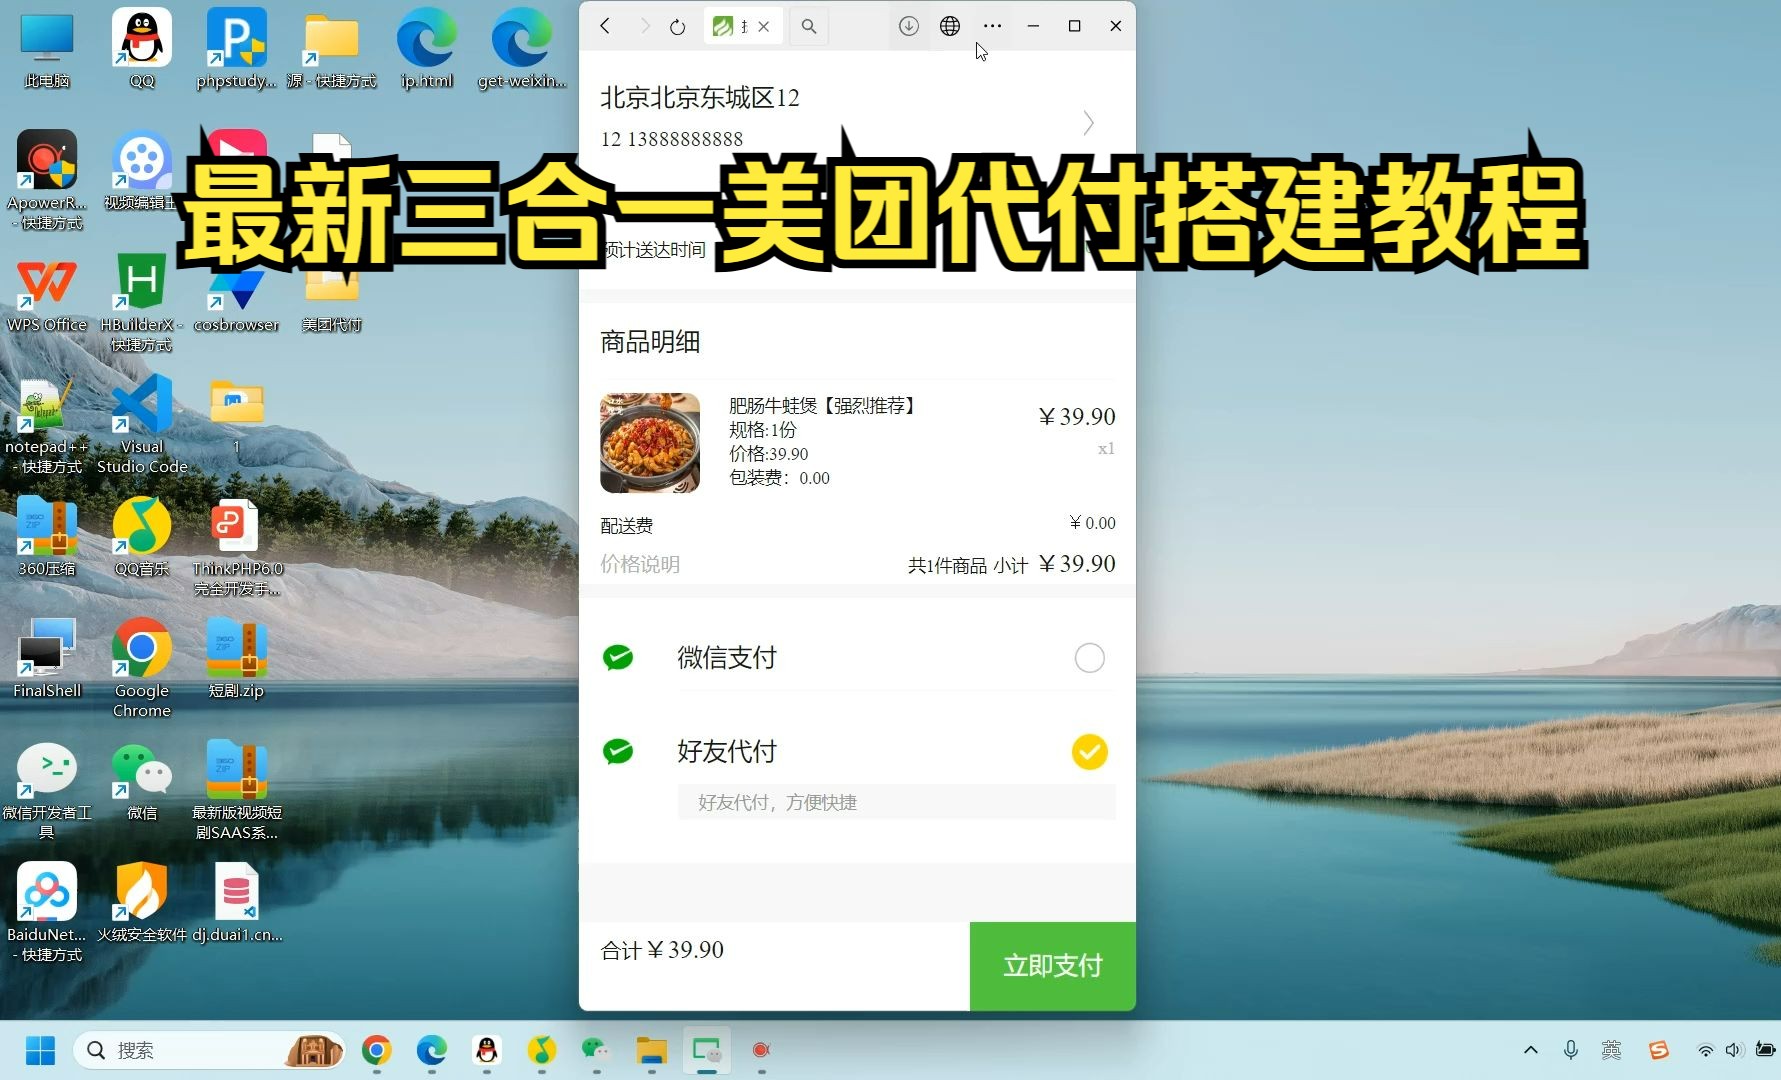Image resolution: width=1781 pixels, height=1080 pixels.
Task: Click the 价格说明 link
Action: (640, 564)
